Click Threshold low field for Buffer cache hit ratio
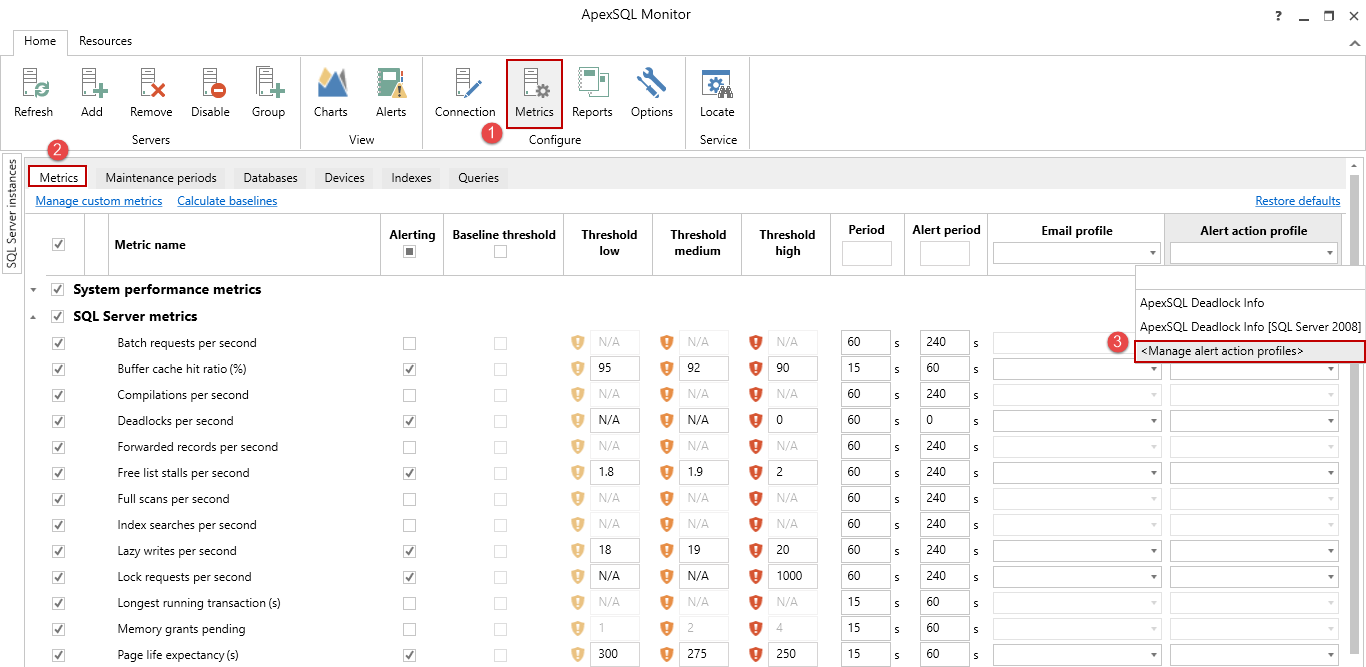The width and height of the screenshot is (1366, 667). coord(614,369)
